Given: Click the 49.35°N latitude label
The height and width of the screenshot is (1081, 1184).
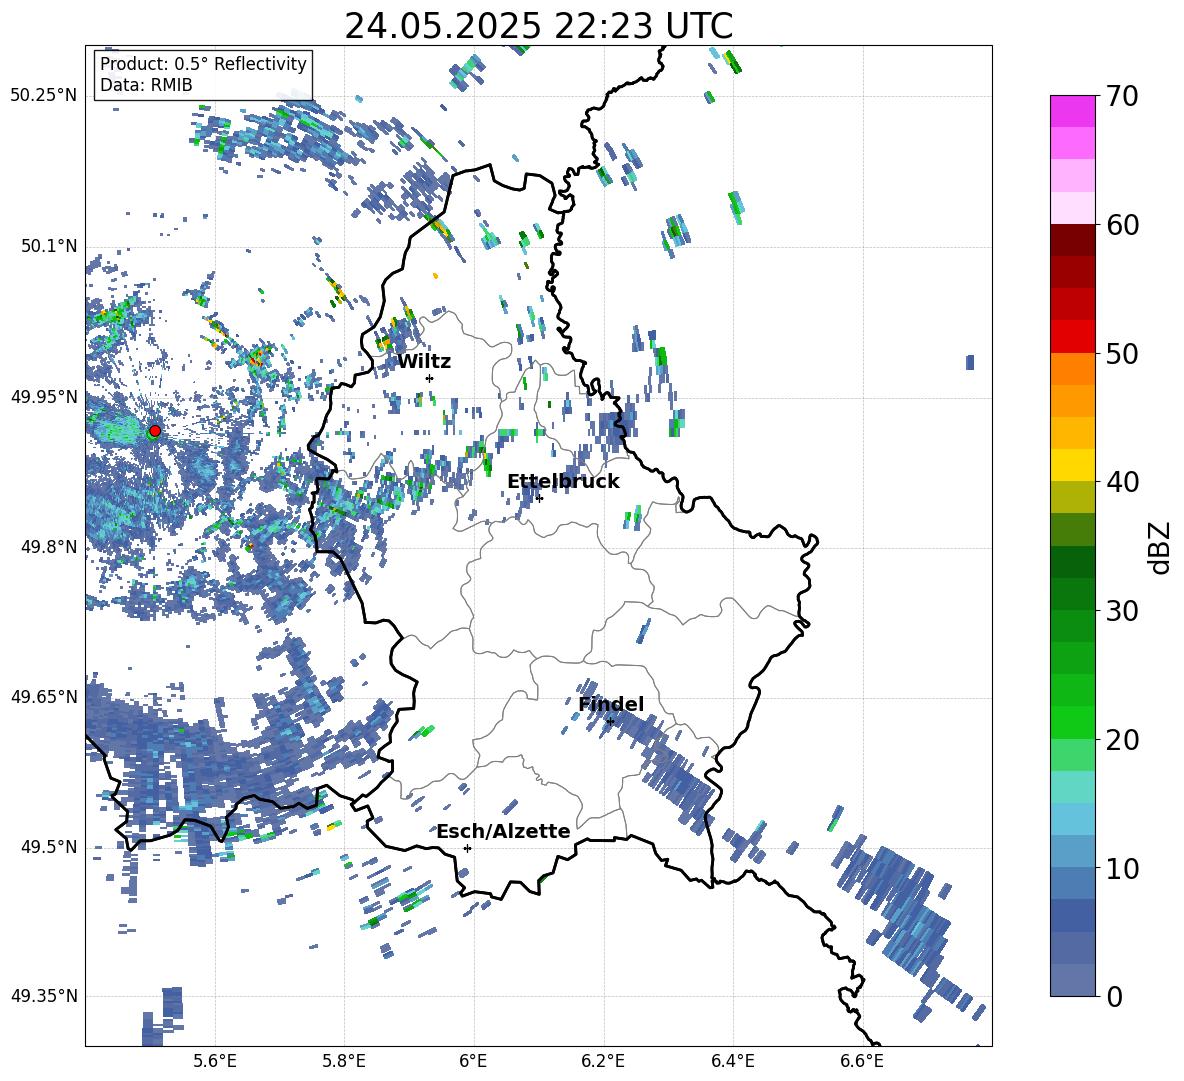Looking at the screenshot, I should 44,996.
